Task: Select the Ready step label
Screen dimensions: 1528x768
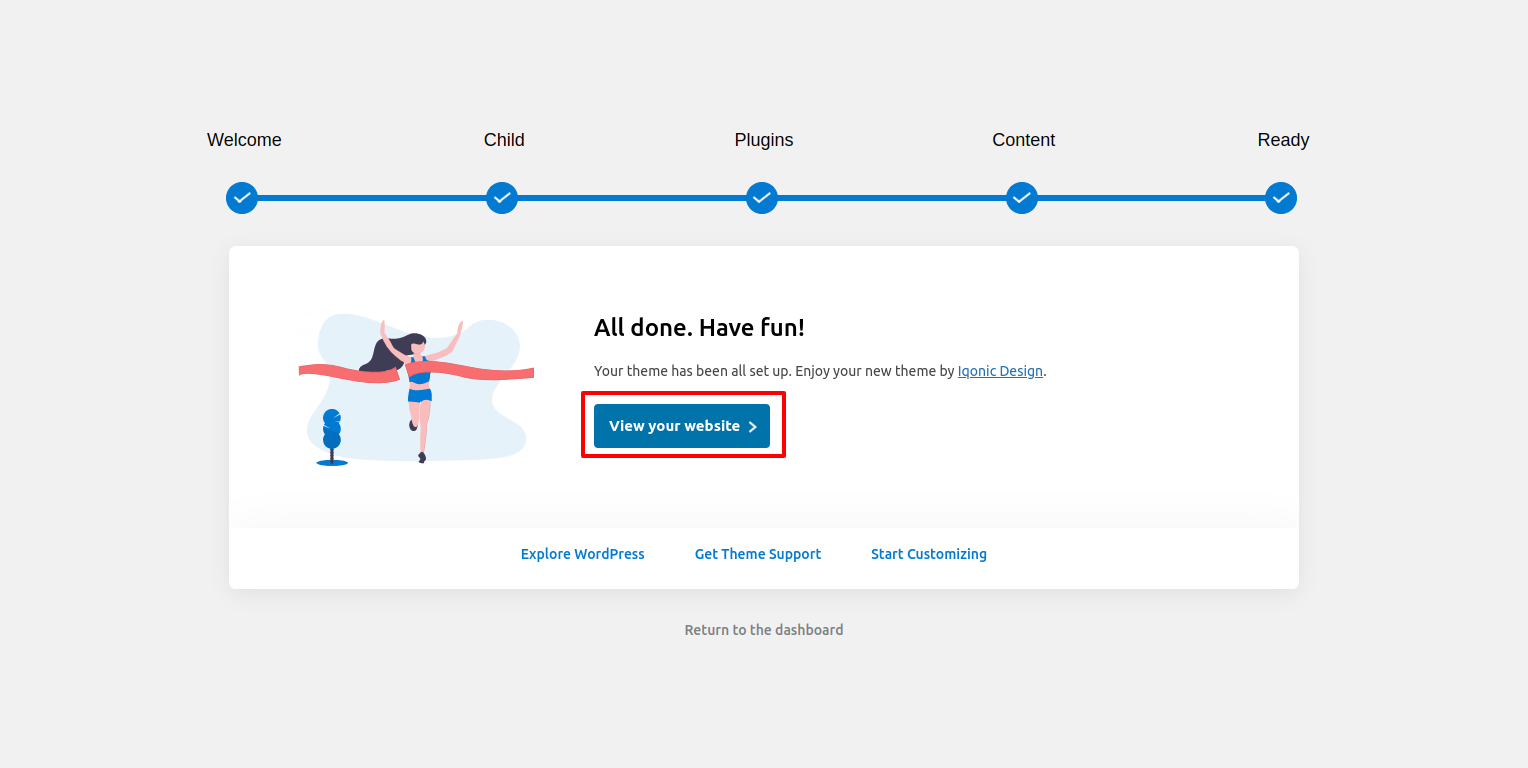Action: [1283, 140]
